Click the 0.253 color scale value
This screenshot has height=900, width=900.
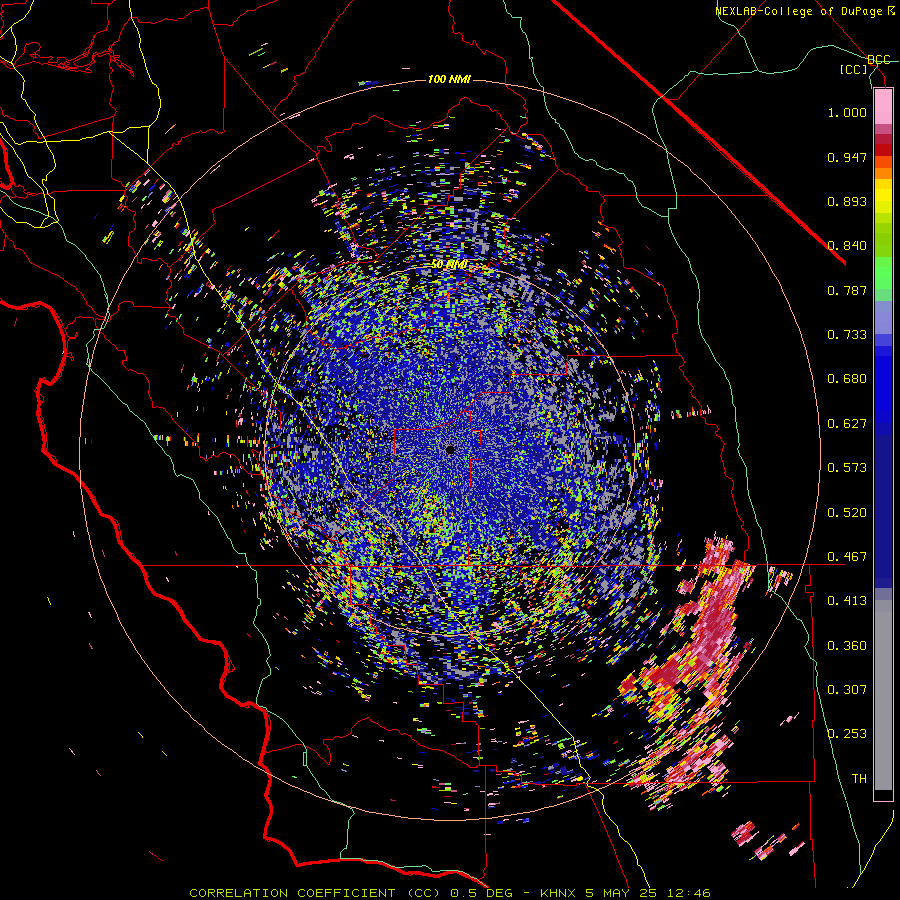[x=847, y=734]
